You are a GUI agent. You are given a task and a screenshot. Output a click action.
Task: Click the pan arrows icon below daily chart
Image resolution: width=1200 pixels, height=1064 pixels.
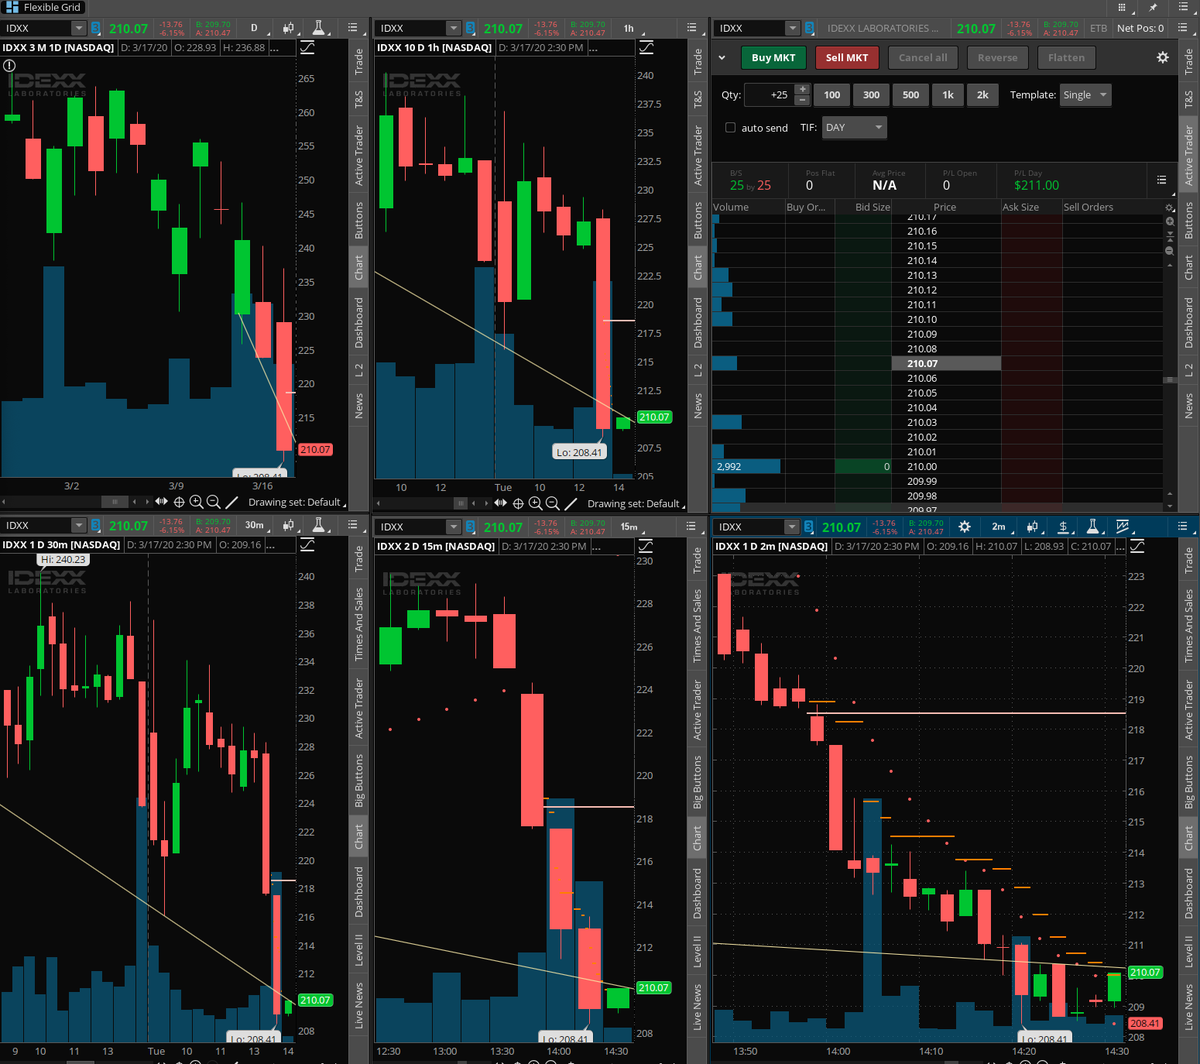pyautogui.click(x=161, y=502)
